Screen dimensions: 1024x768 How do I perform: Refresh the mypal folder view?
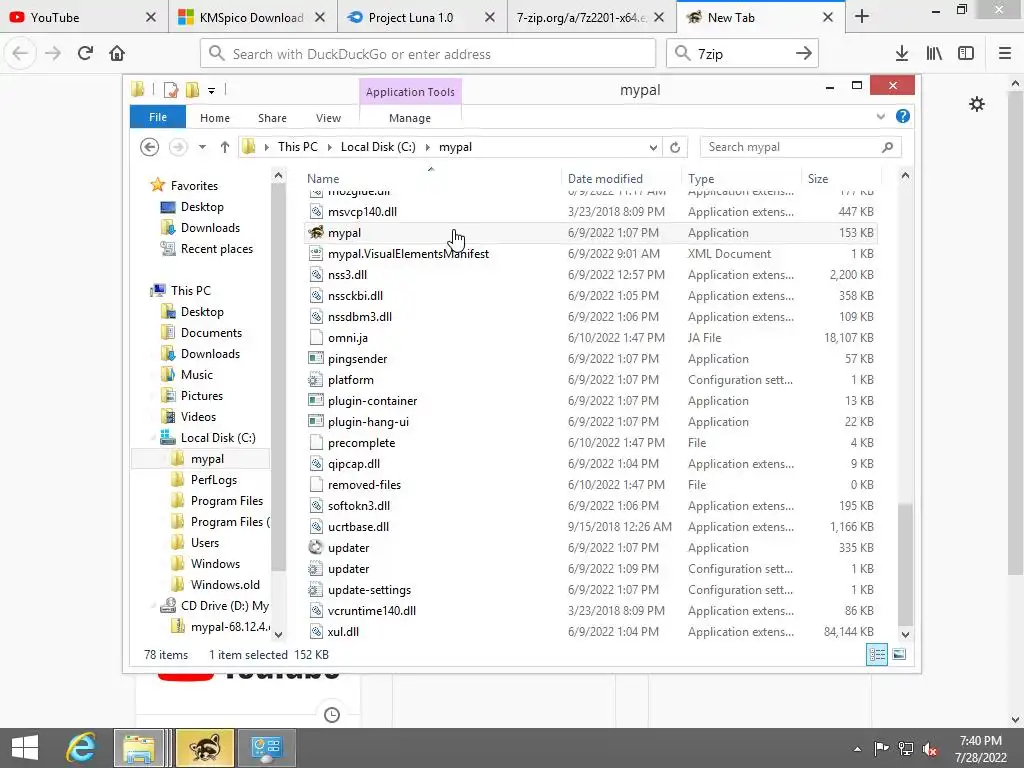[675, 147]
